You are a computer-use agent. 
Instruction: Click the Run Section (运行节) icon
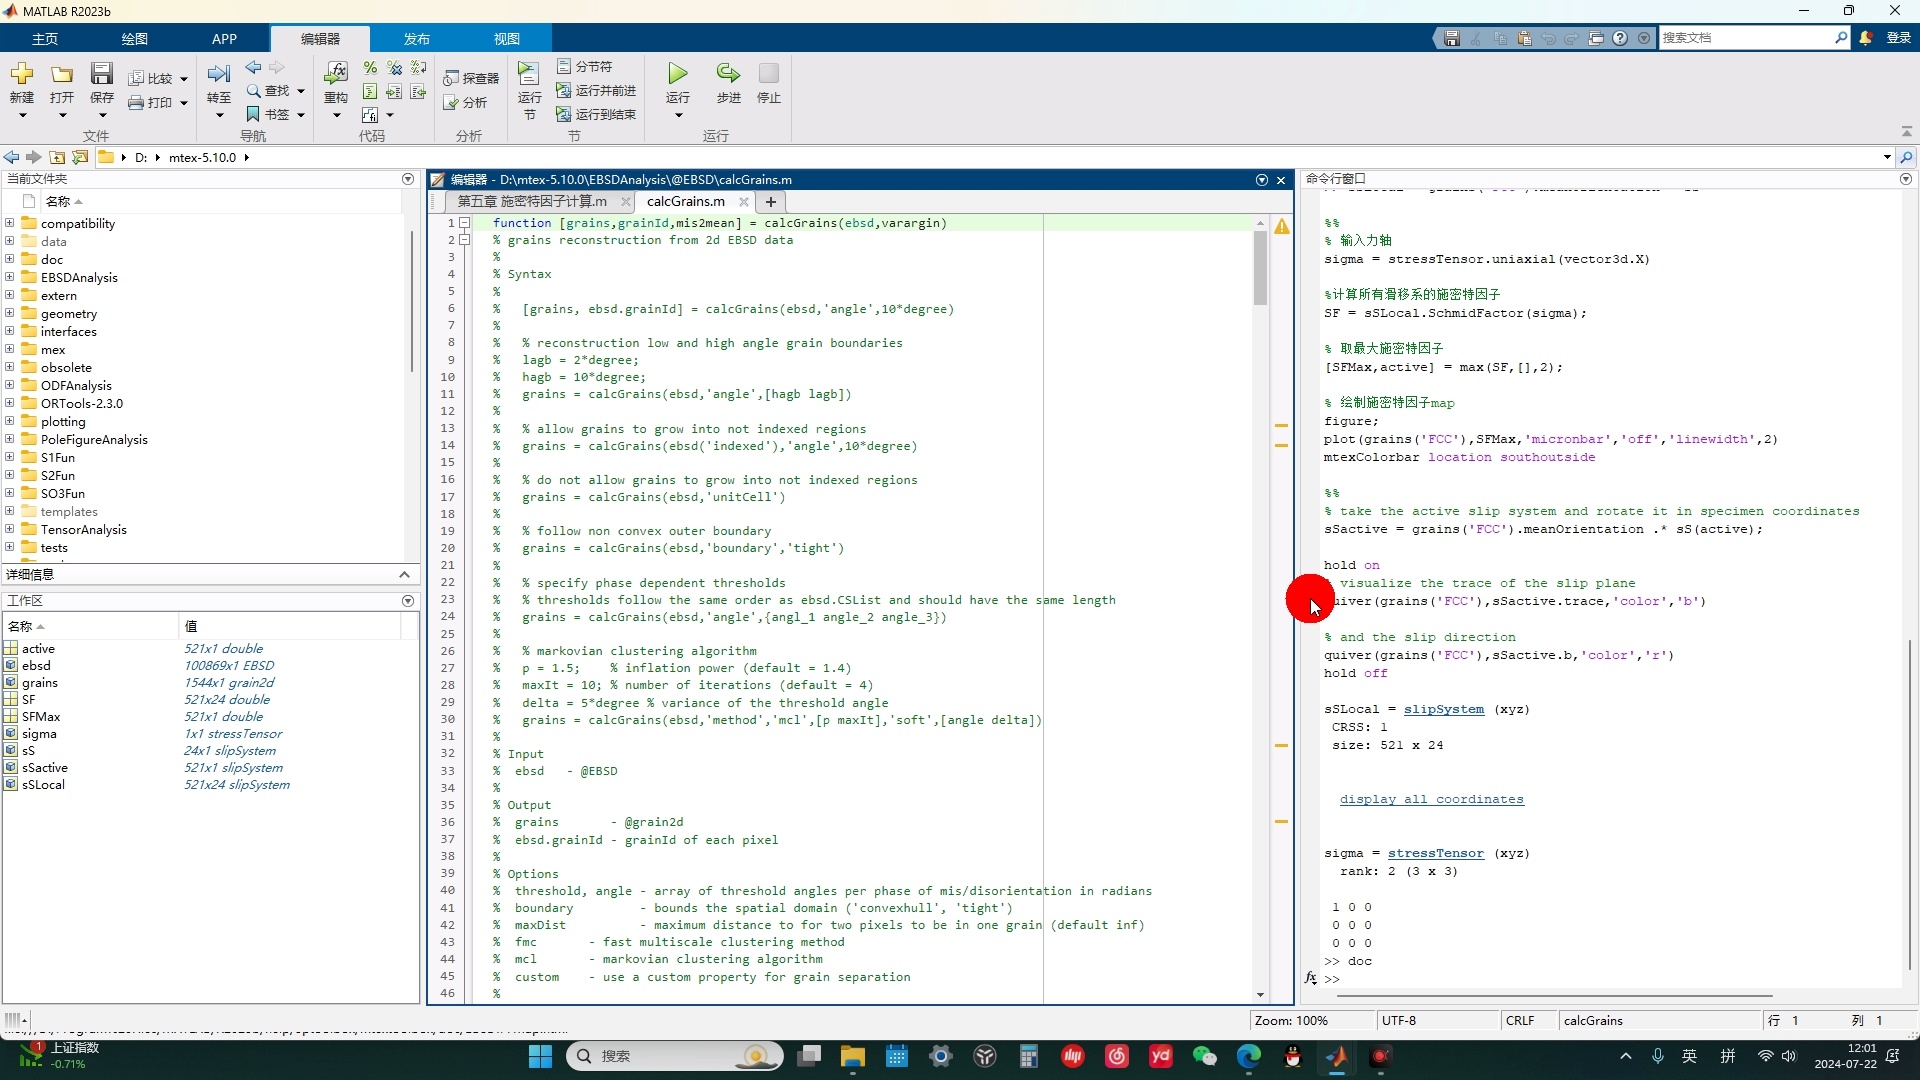click(529, 74)
